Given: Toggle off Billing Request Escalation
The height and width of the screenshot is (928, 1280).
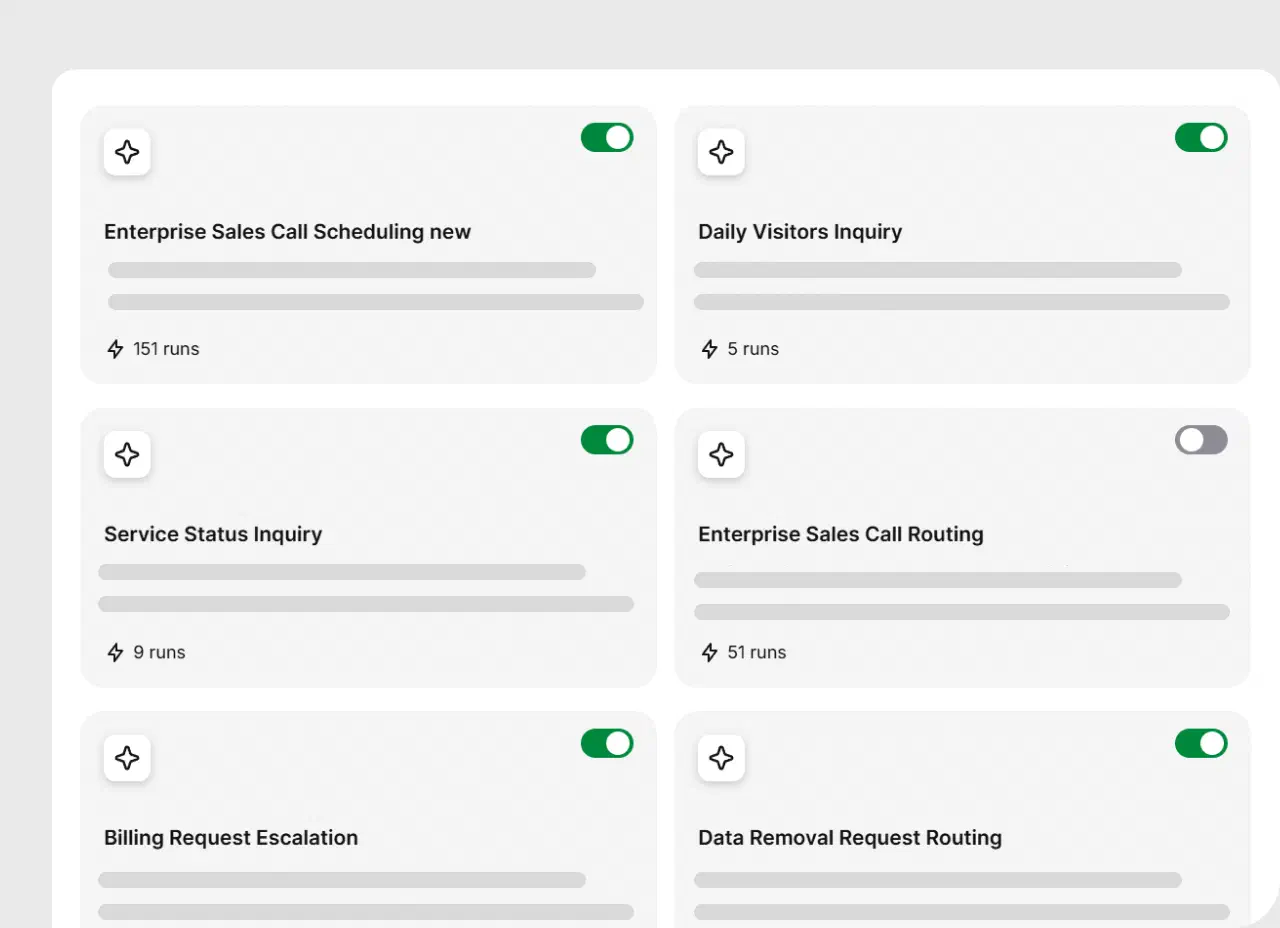Looking at the screenshot, I should [x=607, y=743].
